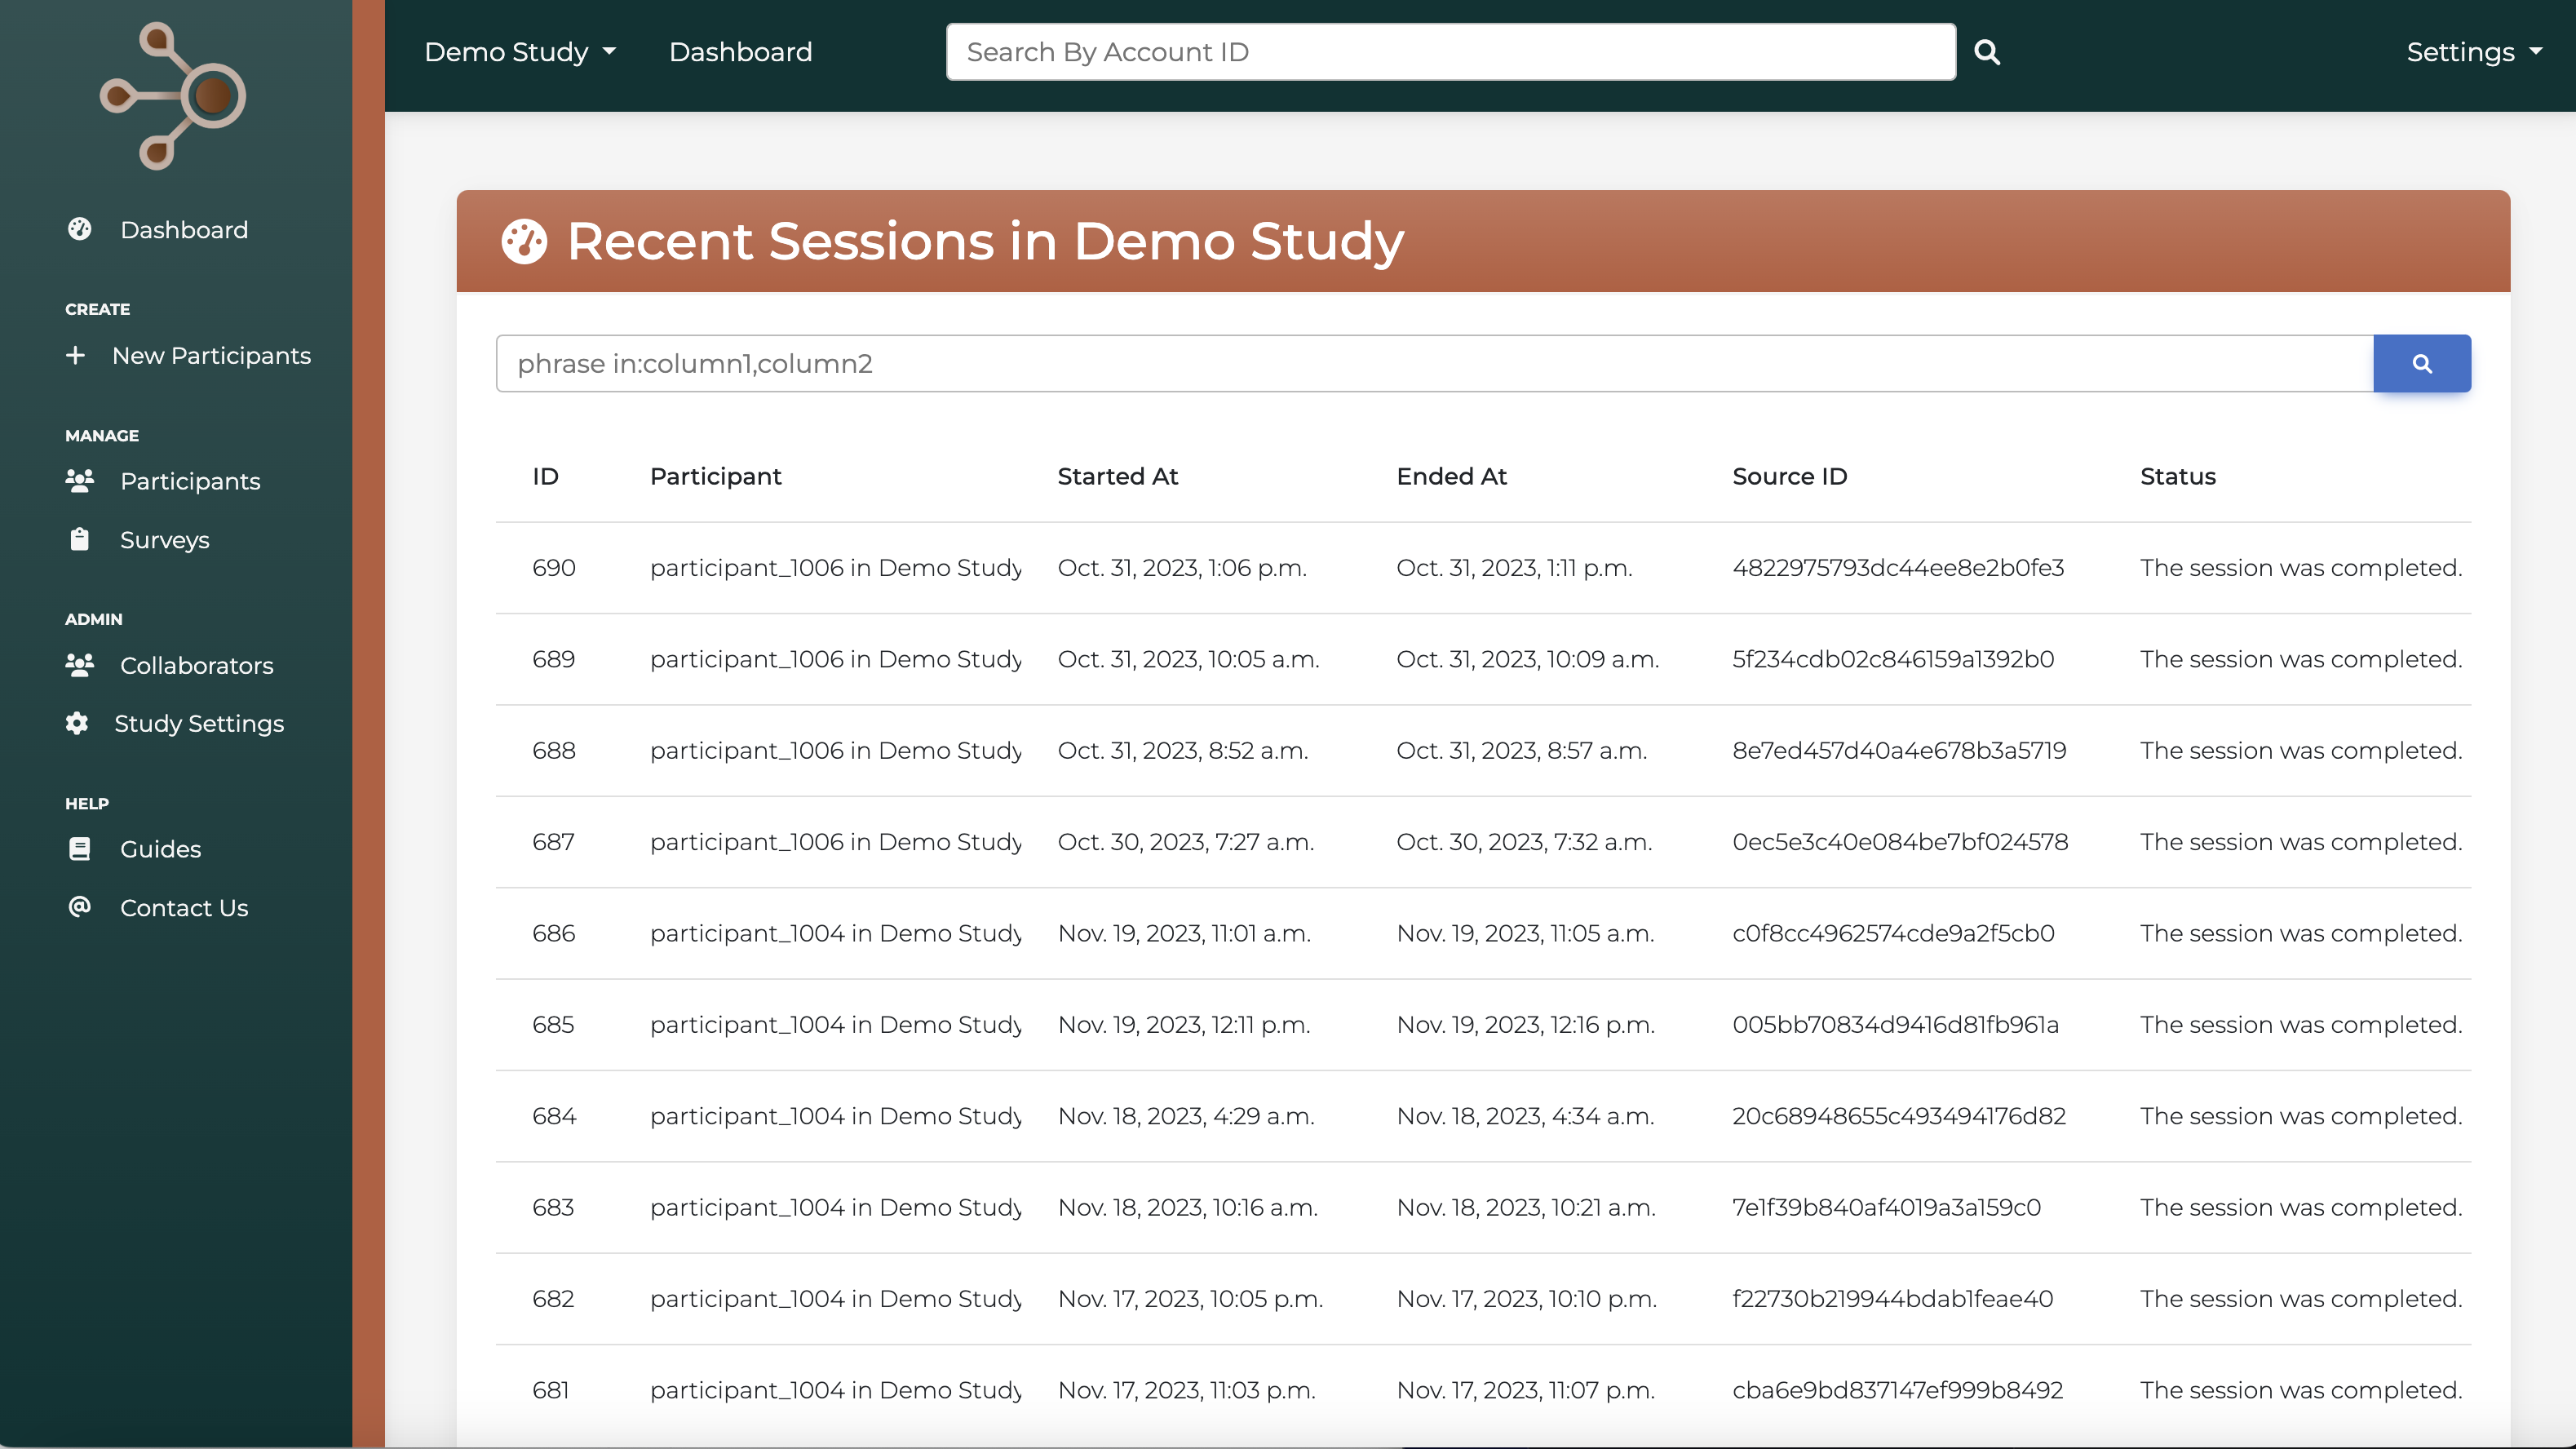Click start time Oct. 31, 2023, 1:06 p.m.
Viewport: 2576px width, 1449px height.
click(1182, 567)
